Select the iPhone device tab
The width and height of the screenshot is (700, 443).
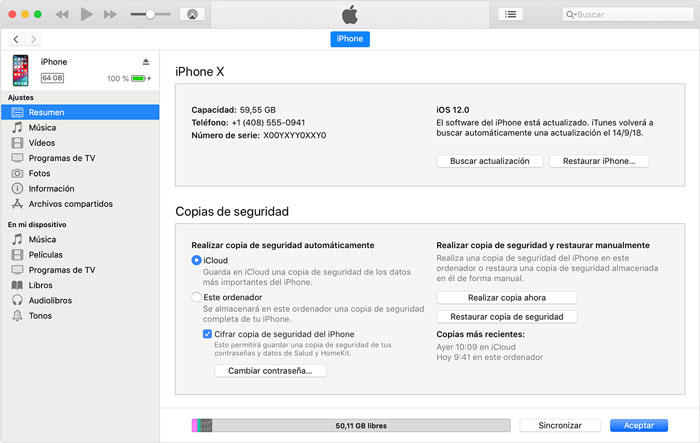[x=350, y=39]
